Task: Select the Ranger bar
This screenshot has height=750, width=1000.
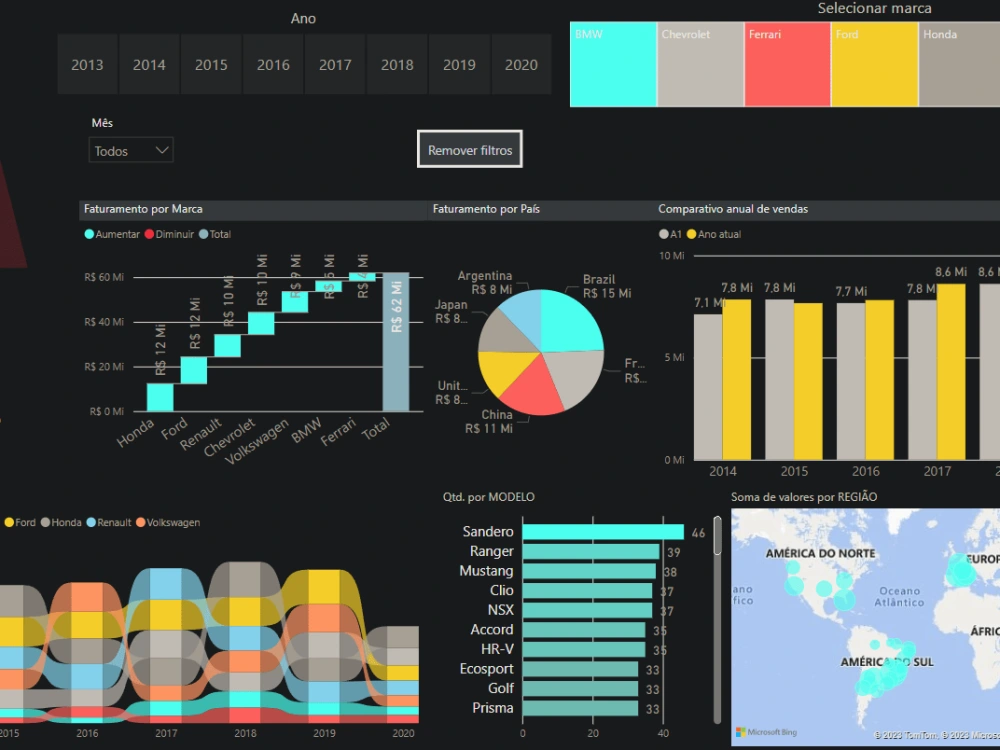Action: tap(591, 552)
